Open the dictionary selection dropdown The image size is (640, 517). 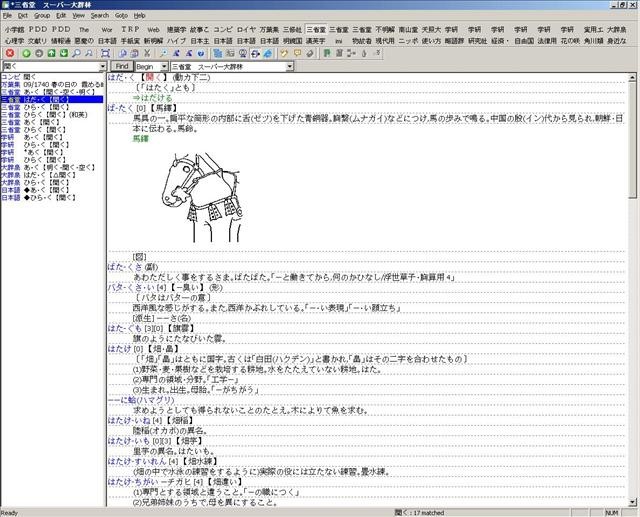click(288, 66)
